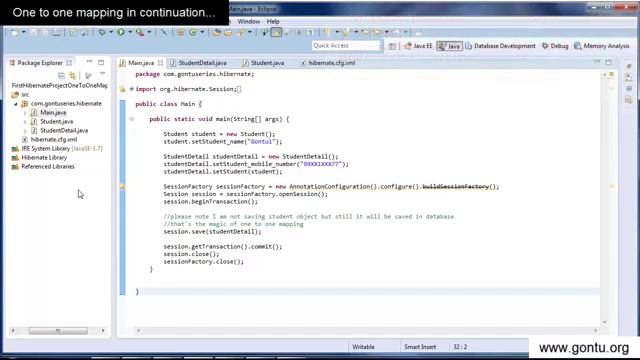Expand Student.java node in Package Explorer
This screenshot has width=640, height=360.
click(25, 122)
